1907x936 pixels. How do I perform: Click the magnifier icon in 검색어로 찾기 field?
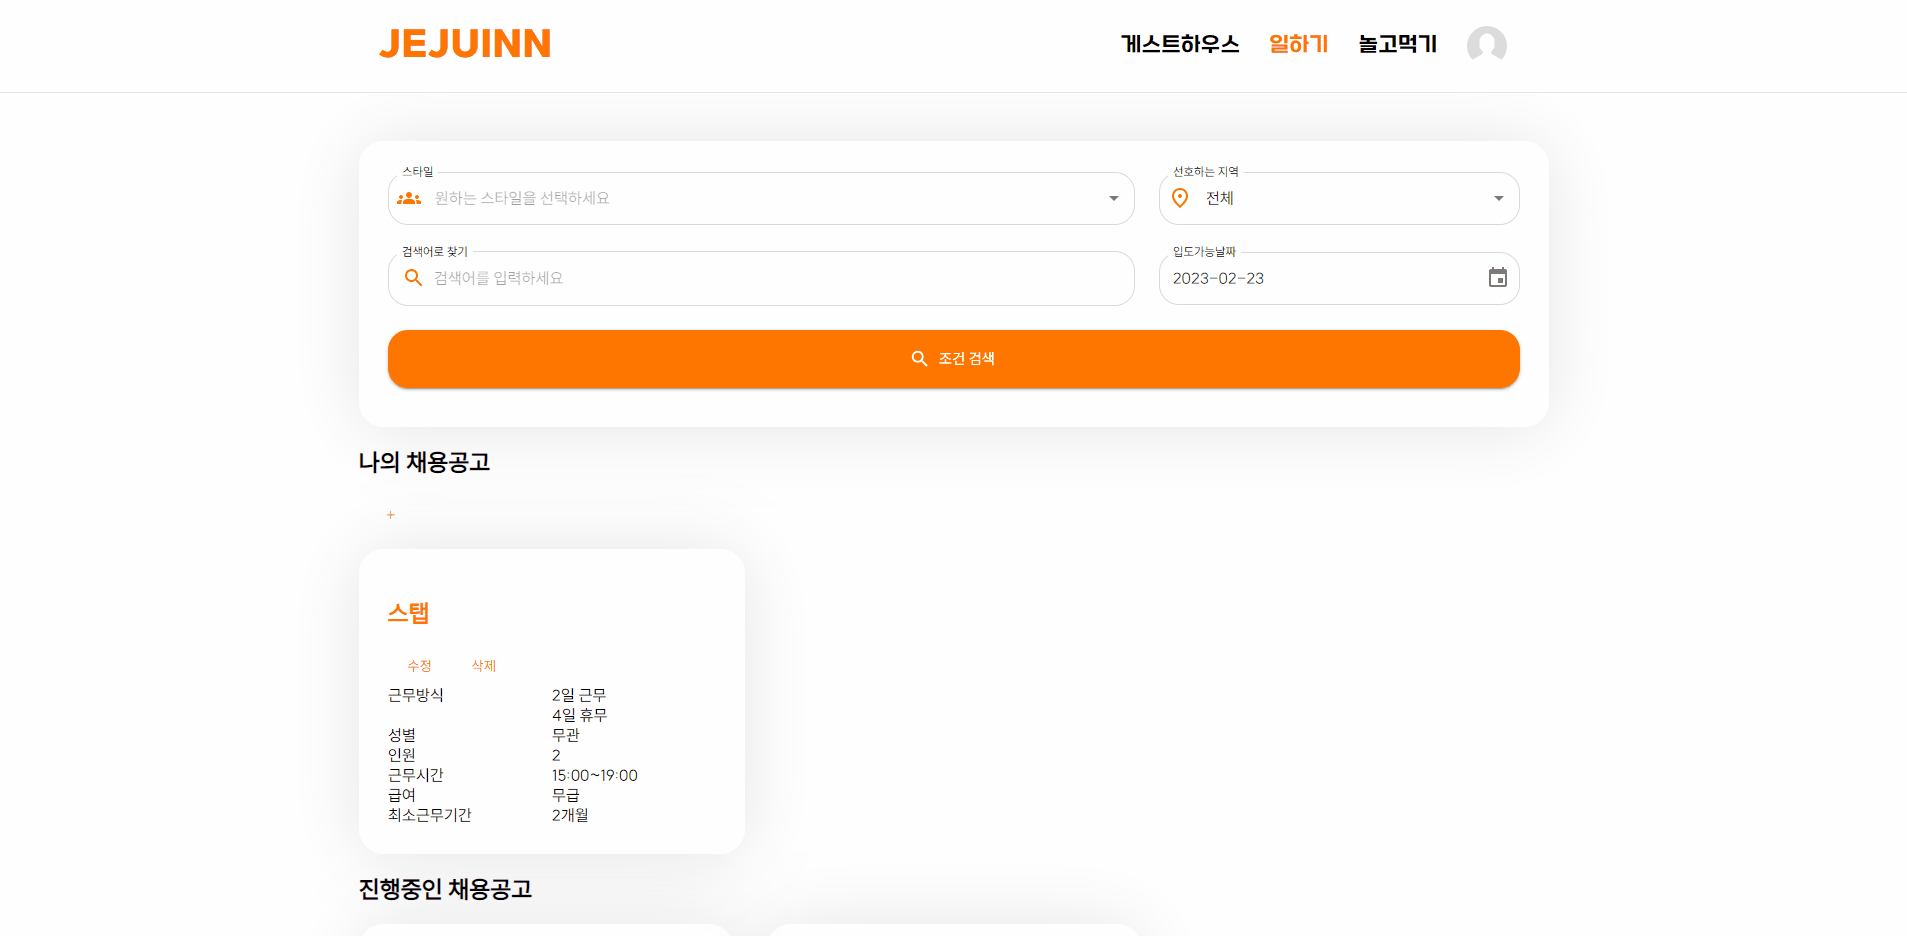click(x=414, y=278)
